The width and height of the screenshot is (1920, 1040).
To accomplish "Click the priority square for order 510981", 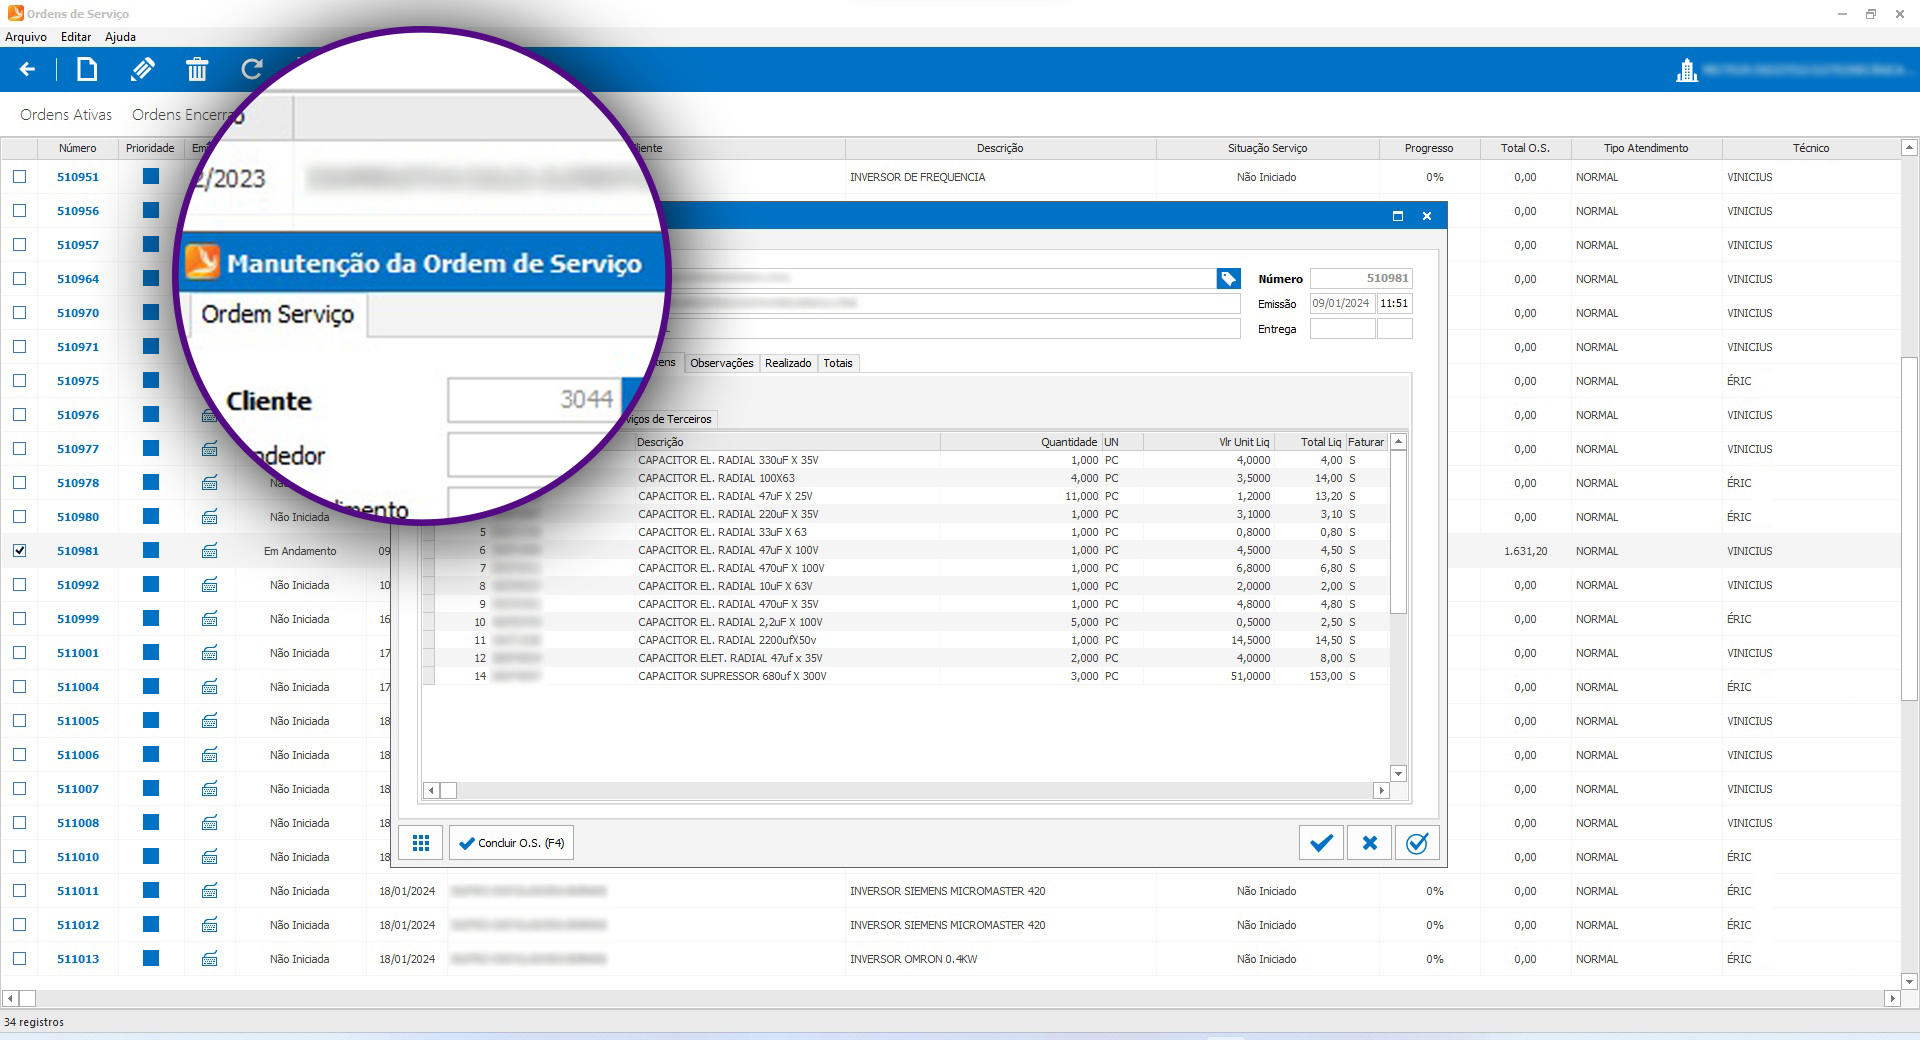I will click(151, 550).
